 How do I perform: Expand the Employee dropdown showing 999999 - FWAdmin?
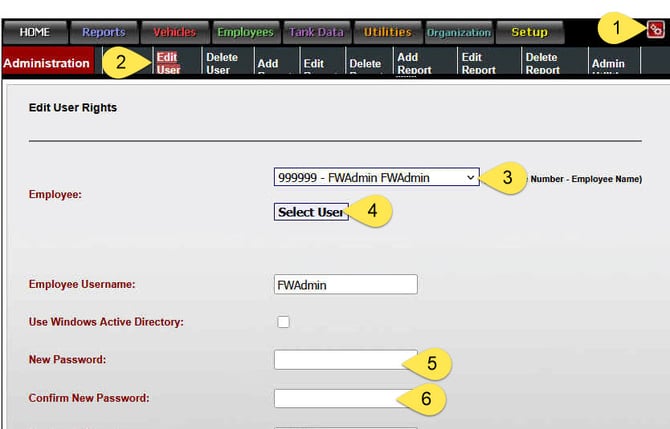point(376,177)
